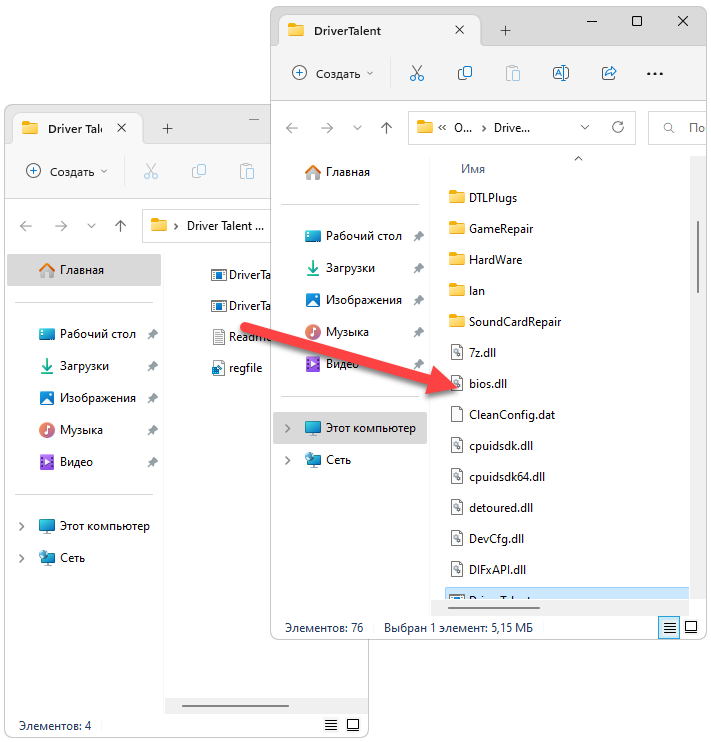Screen dimensions: 711x742
Task: Switch to details view in DriverTalent window
Action: (669, 628)
